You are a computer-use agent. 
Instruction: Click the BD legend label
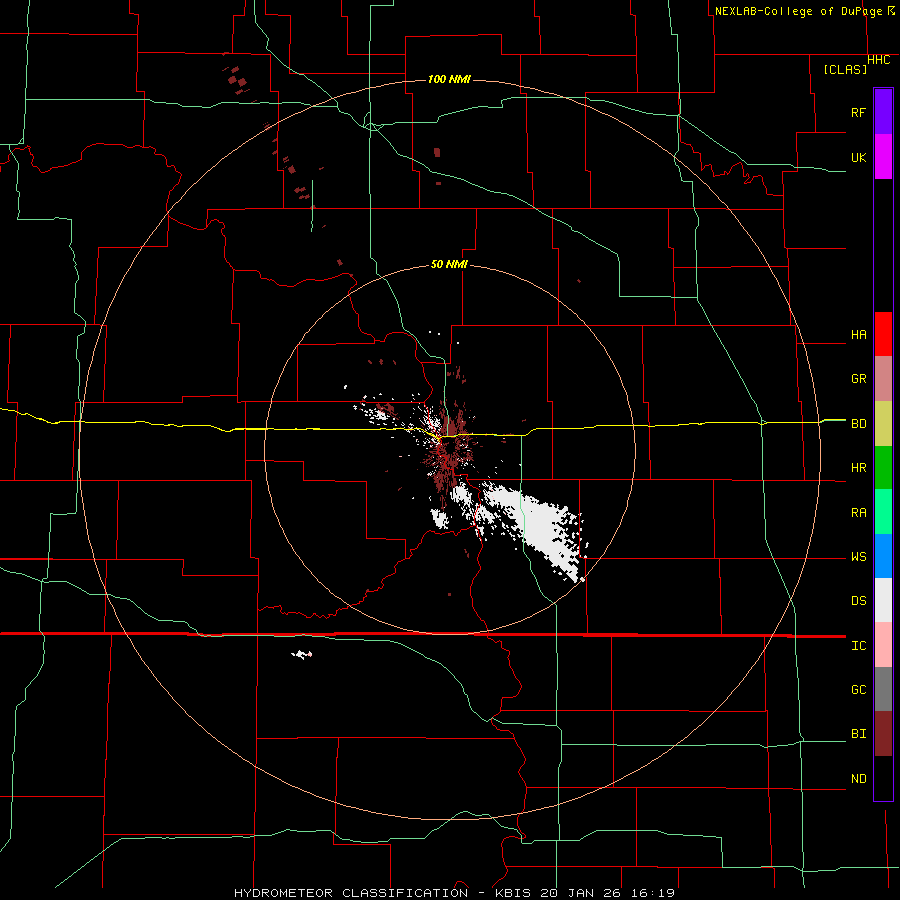858,423
